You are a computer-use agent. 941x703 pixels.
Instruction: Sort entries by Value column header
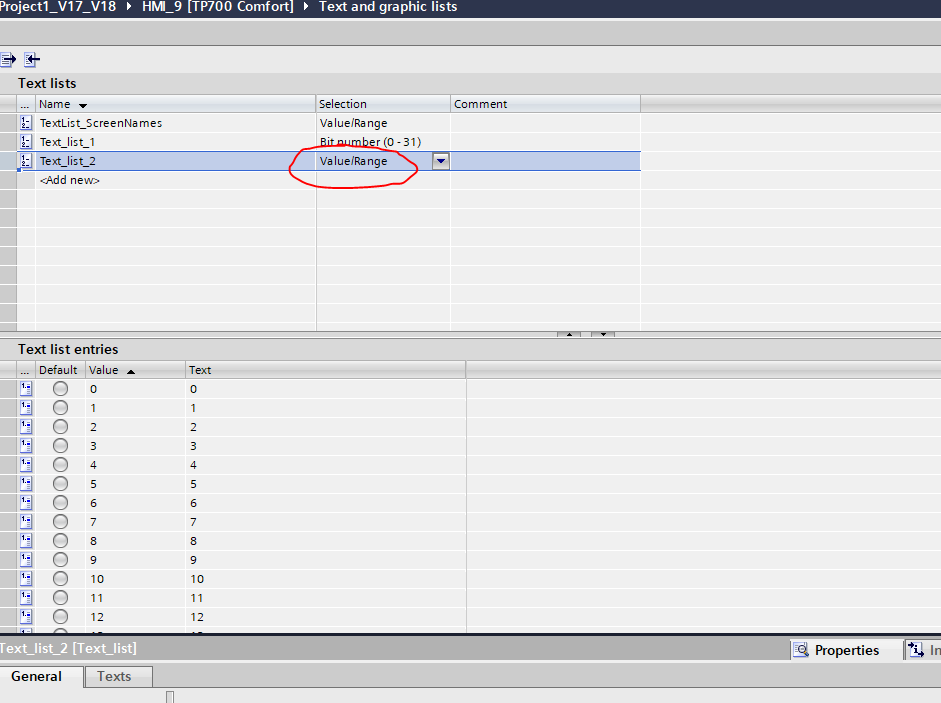pos(136,370)
